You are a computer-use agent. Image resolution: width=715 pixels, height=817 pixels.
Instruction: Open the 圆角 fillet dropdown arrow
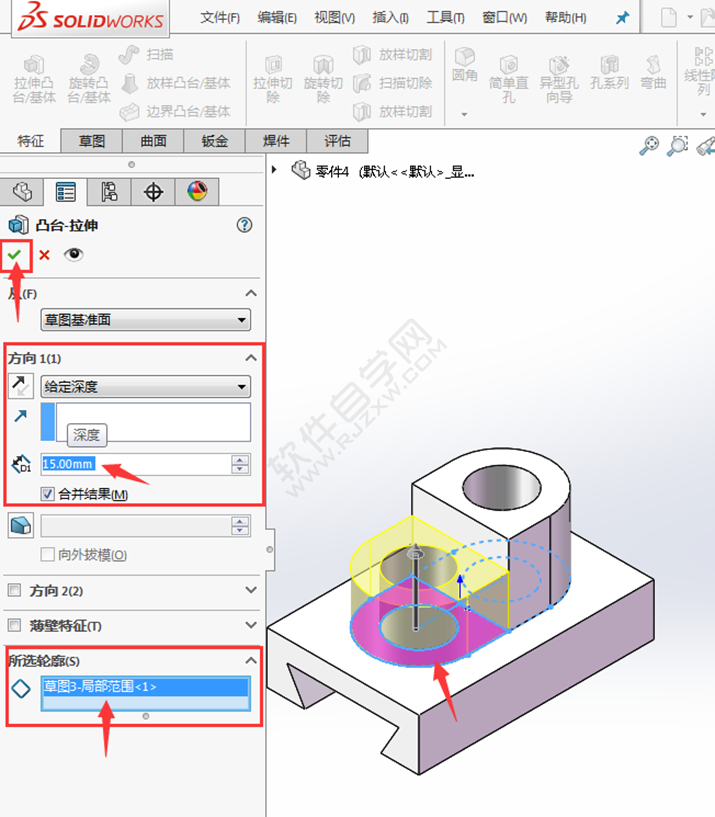[x=464, y=114]
